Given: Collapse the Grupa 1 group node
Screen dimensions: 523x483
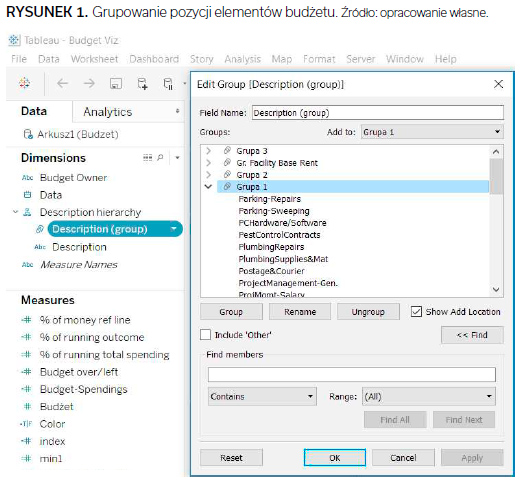Looking at the screenshot, I should pyautogui.click(x=208, y=186).
